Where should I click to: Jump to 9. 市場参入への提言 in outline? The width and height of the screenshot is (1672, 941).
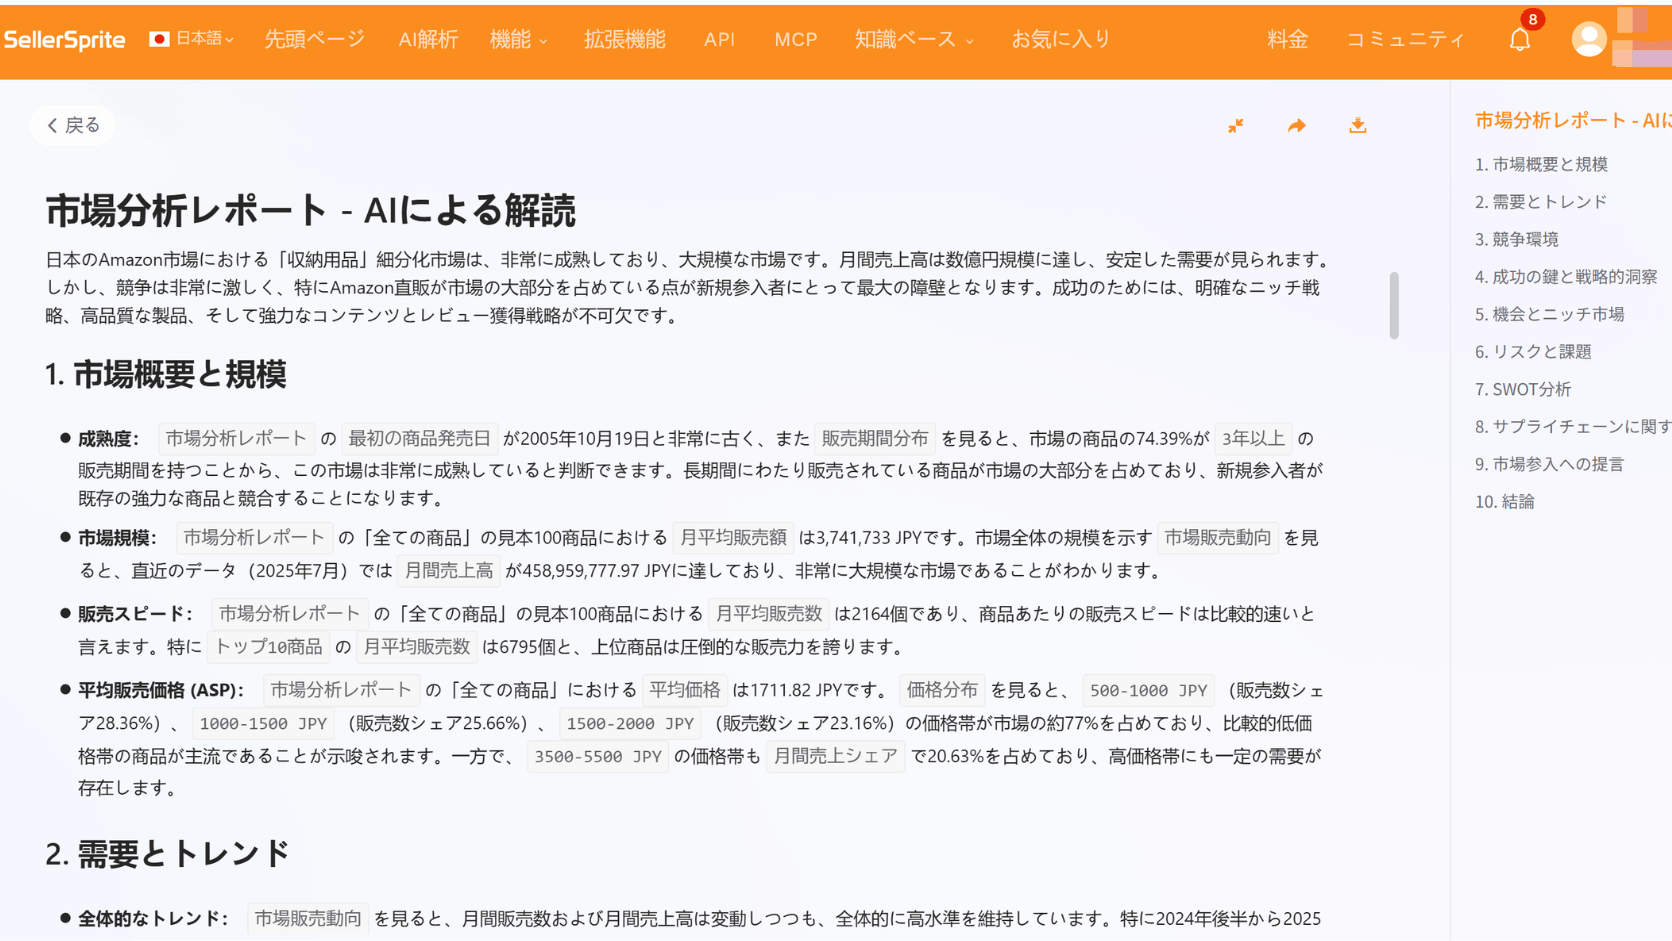coord(1549,464)
